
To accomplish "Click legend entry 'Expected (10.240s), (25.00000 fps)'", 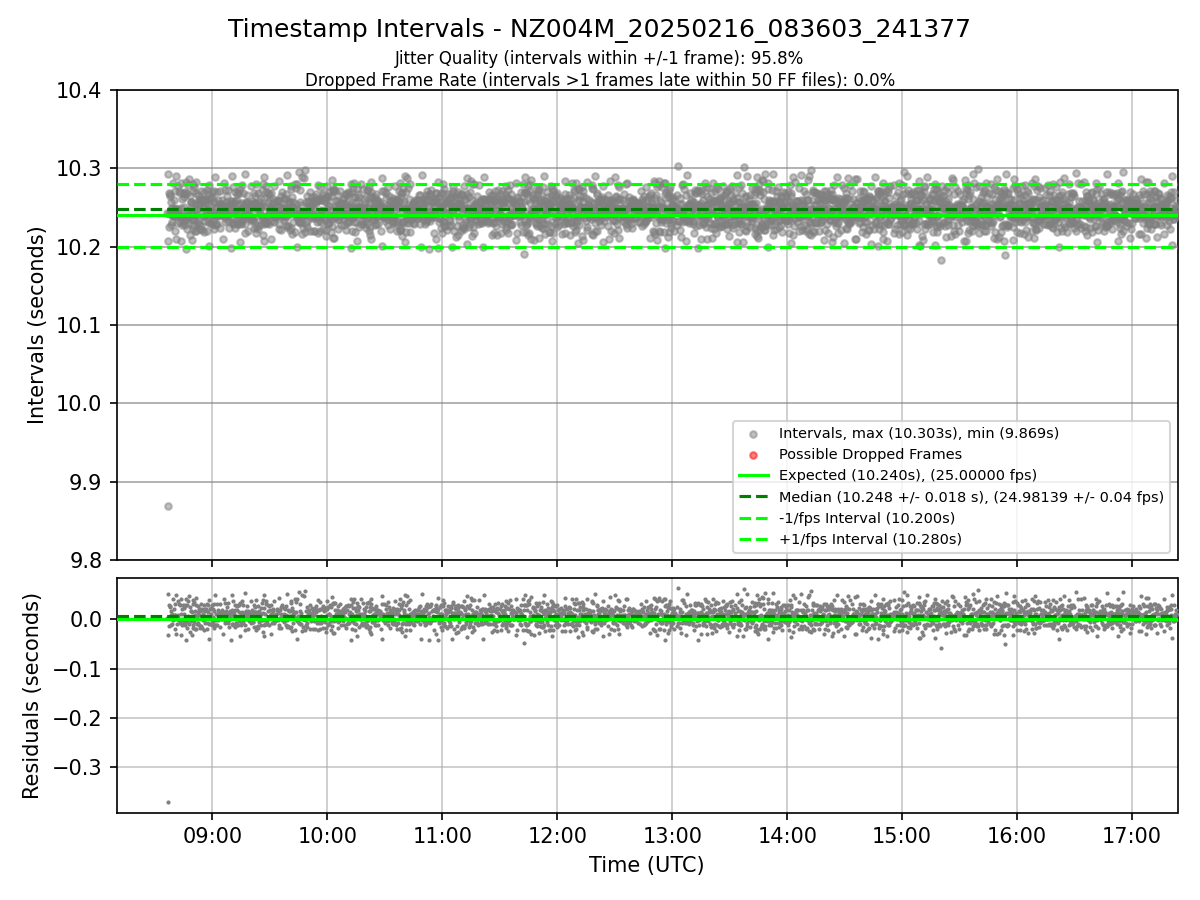I will click(x=907, y=475).
